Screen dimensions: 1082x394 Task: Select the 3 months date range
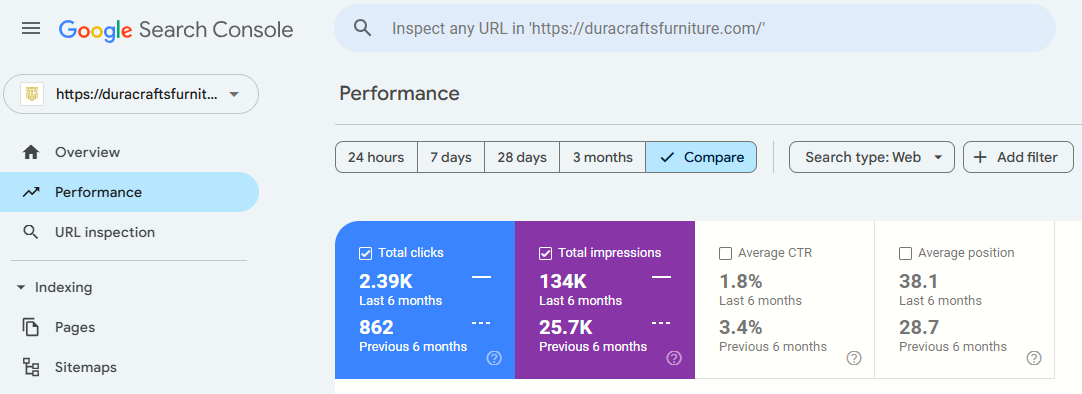pyautogui.click(x=602, y=157)
